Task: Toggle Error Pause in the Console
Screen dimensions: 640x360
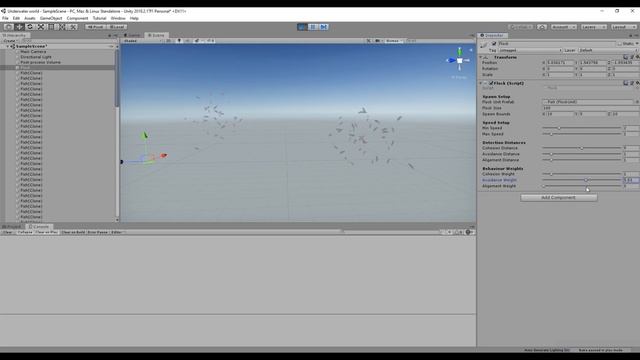Action: (98, 232)
